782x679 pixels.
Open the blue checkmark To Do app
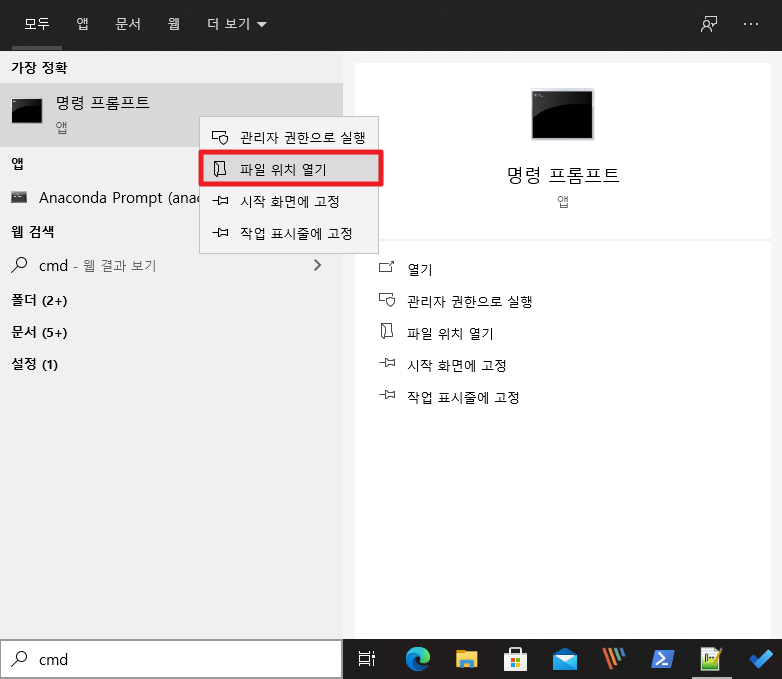pos(761,659)
